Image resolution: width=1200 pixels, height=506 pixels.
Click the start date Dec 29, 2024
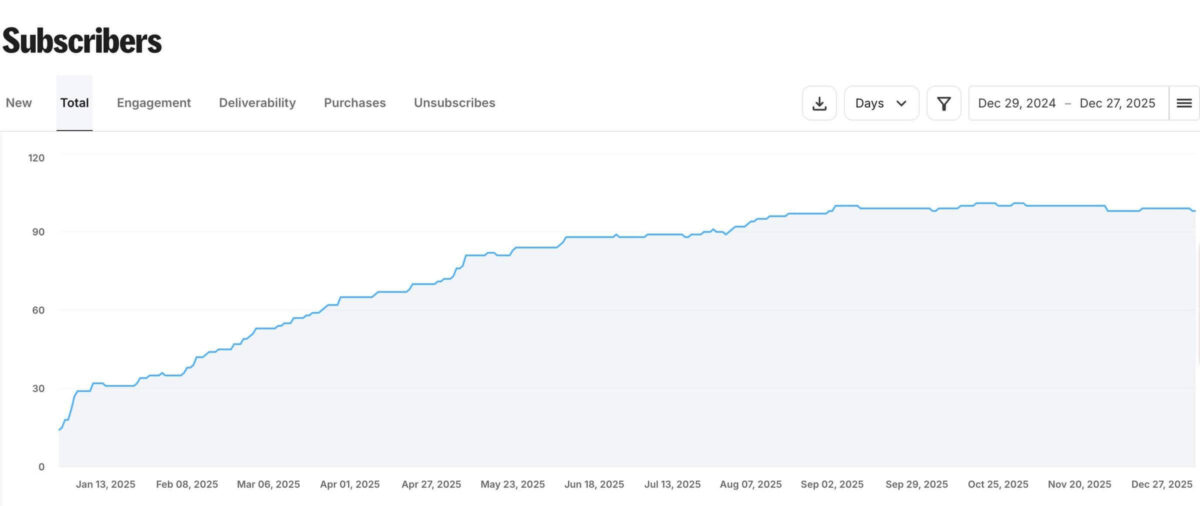(1016, 103)
